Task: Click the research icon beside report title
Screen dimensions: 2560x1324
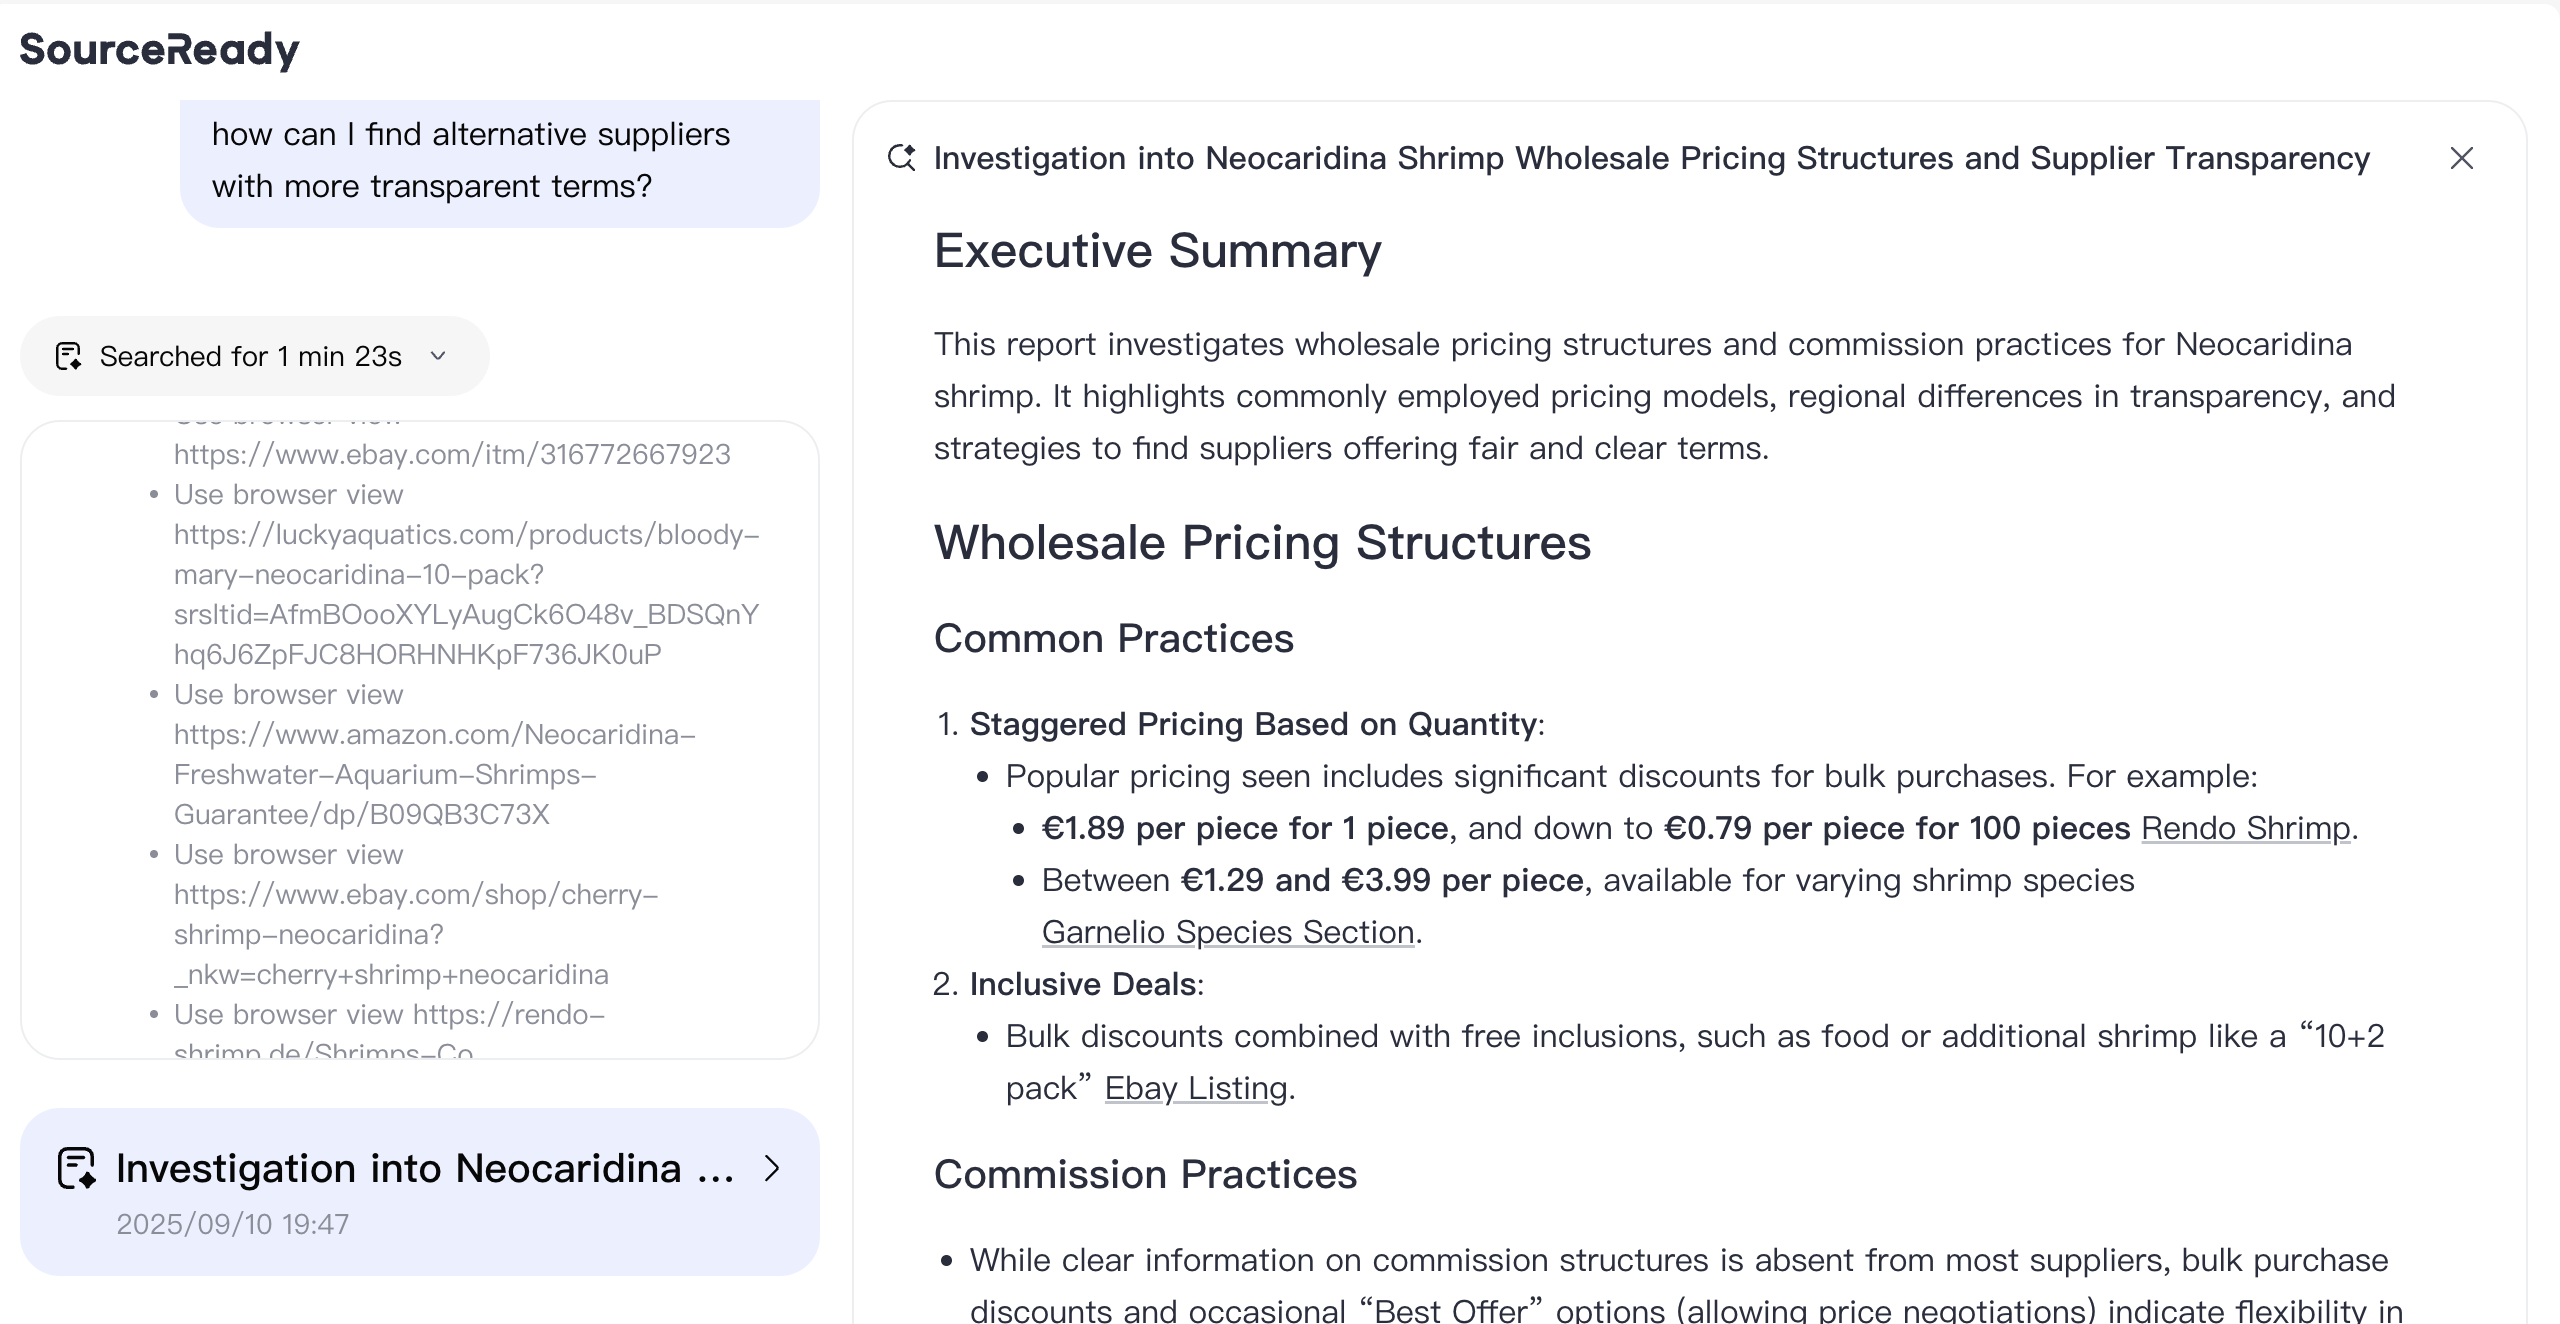Action: pos(901,158)
